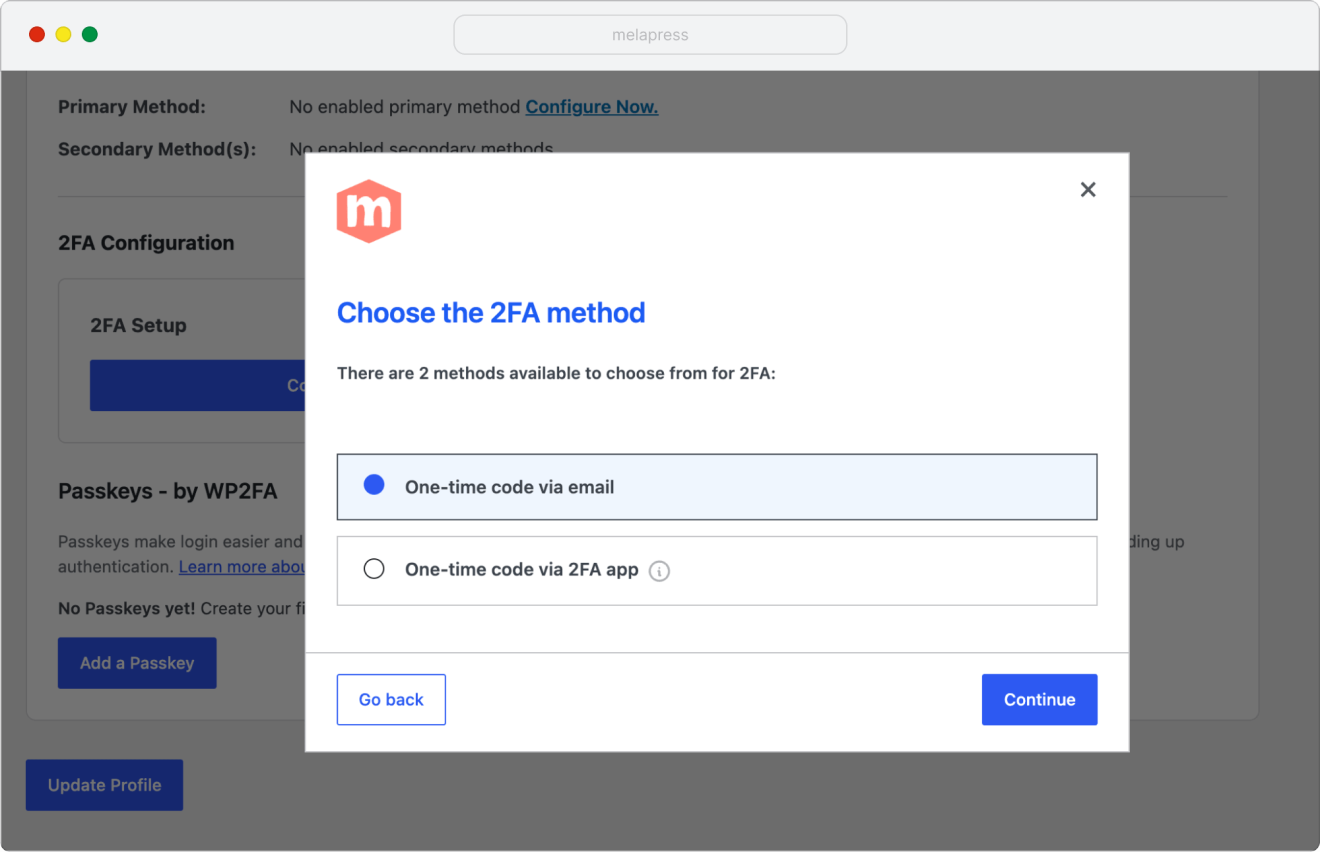
Task: Click the 'There are 2 methods available' text
Action: [556, 373]
